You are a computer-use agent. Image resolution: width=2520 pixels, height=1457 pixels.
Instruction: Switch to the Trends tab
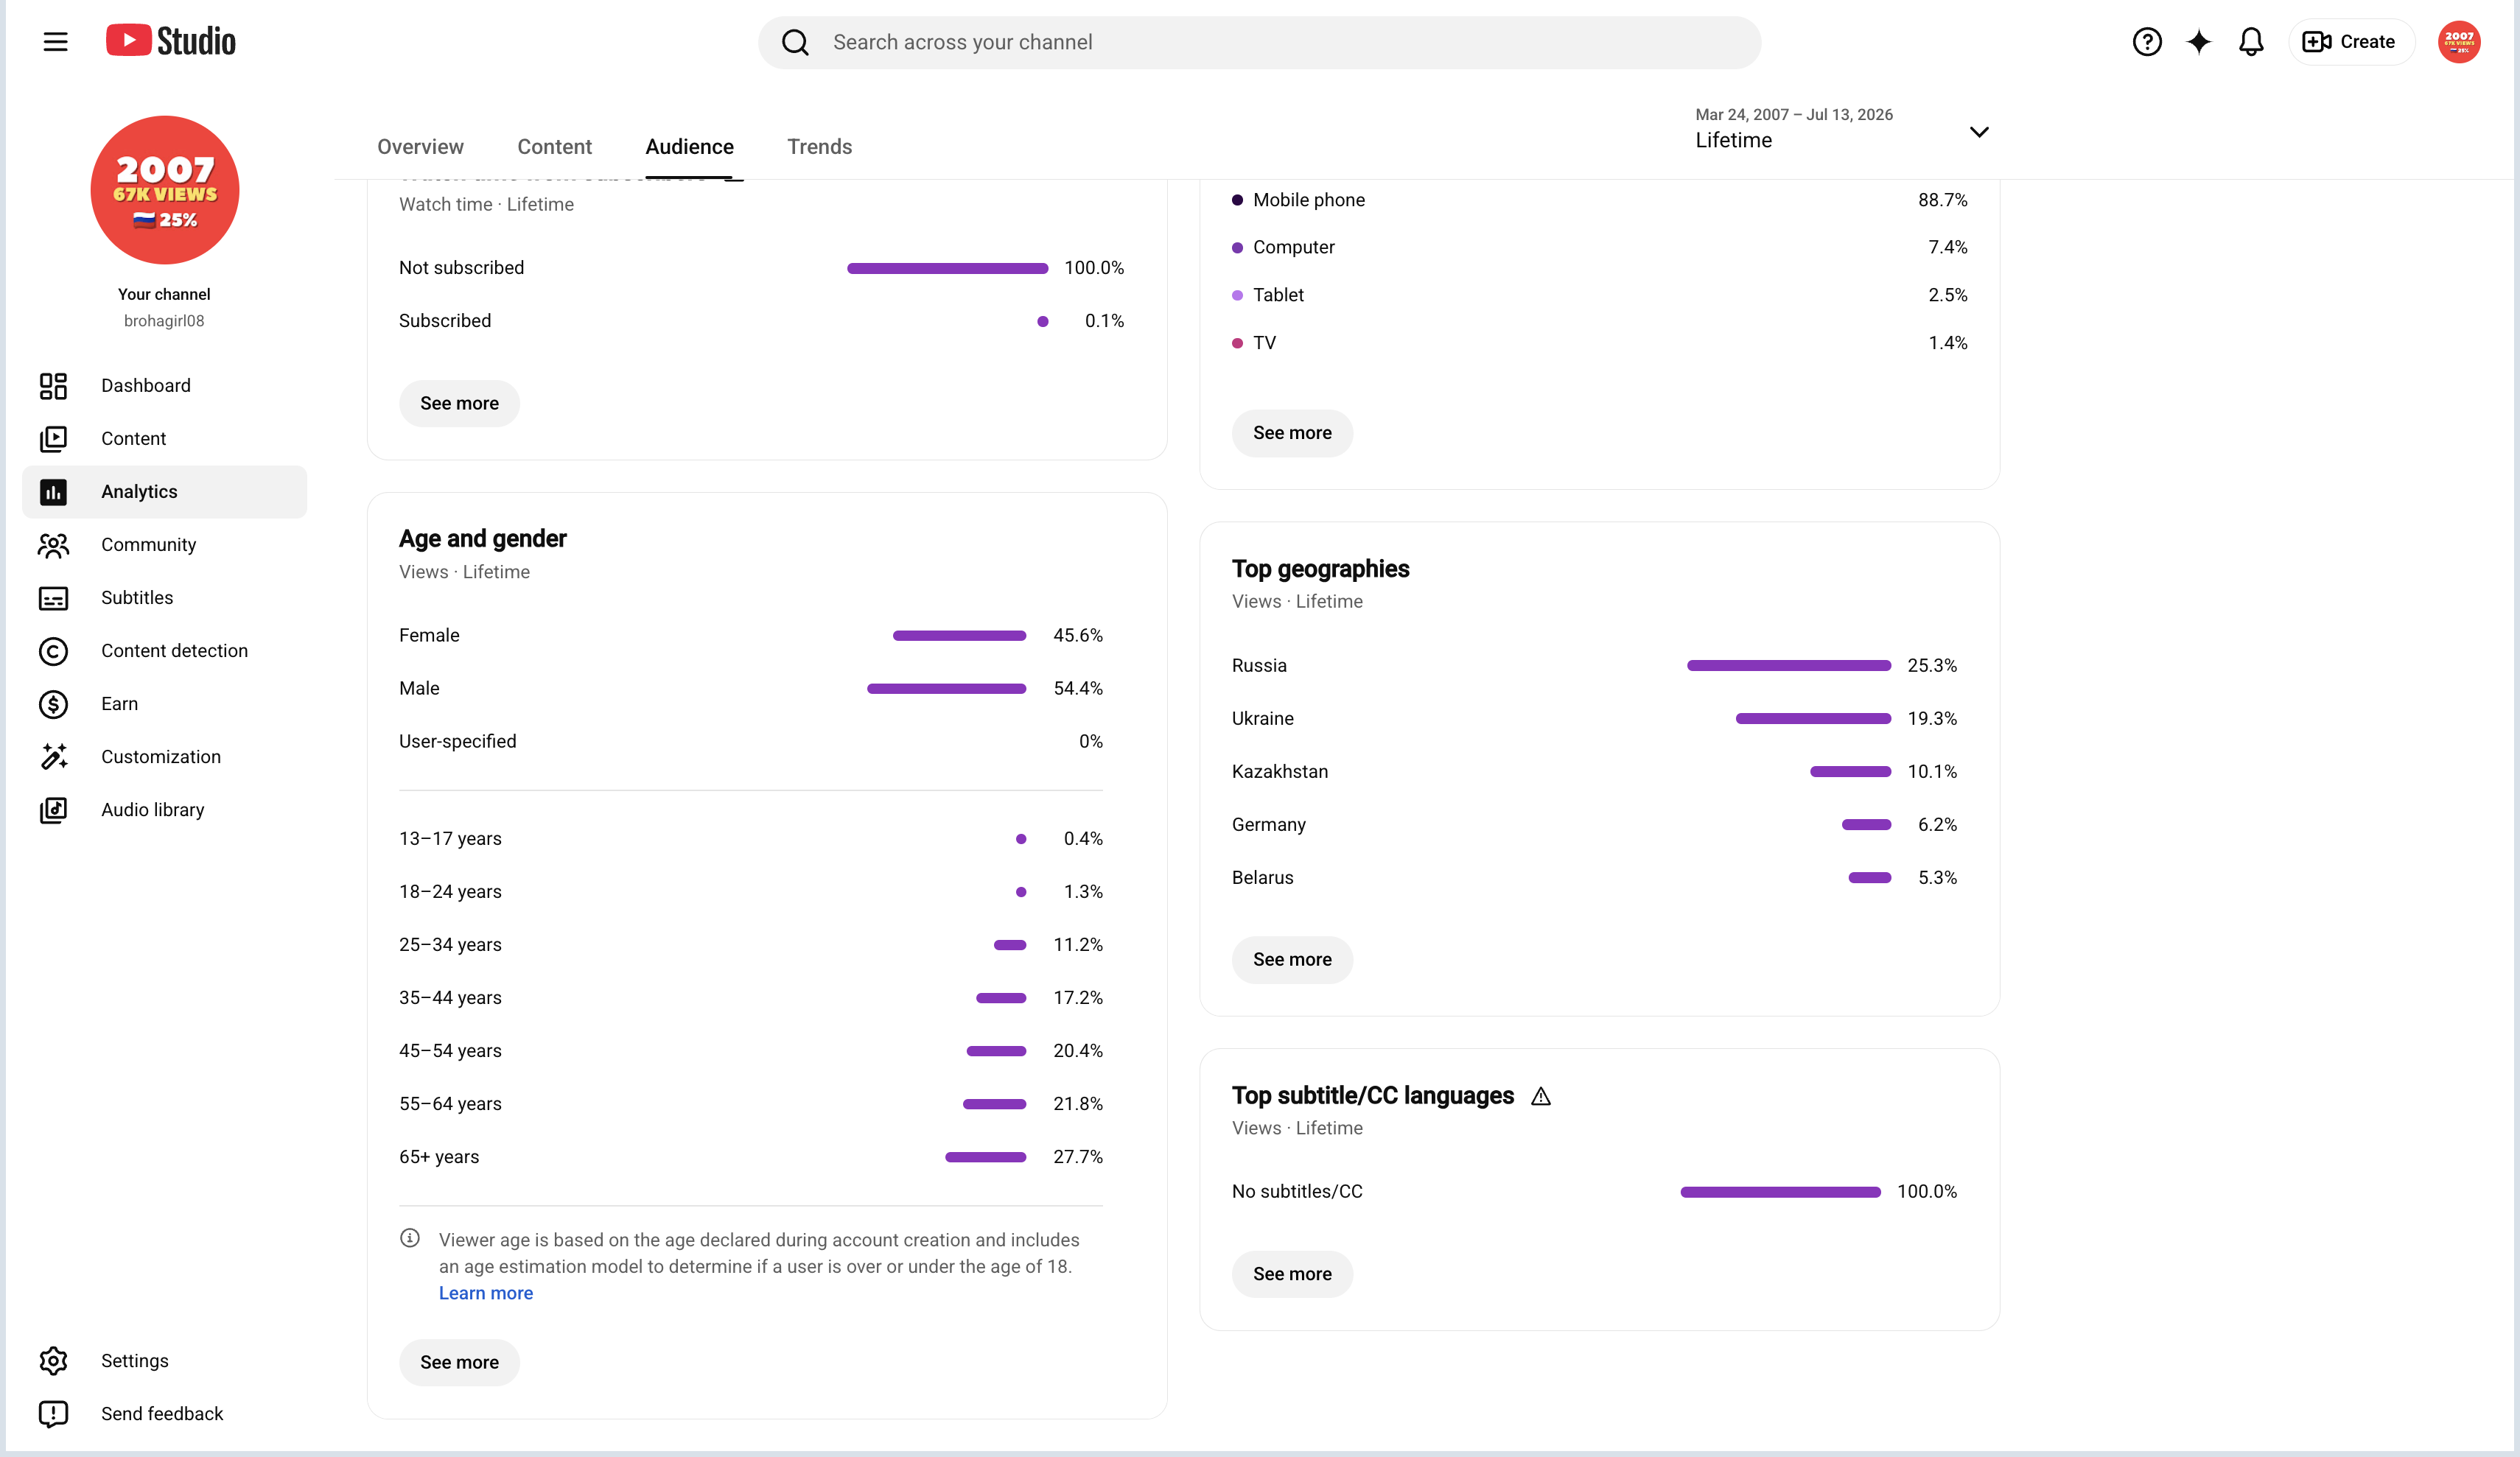point(819,147)
